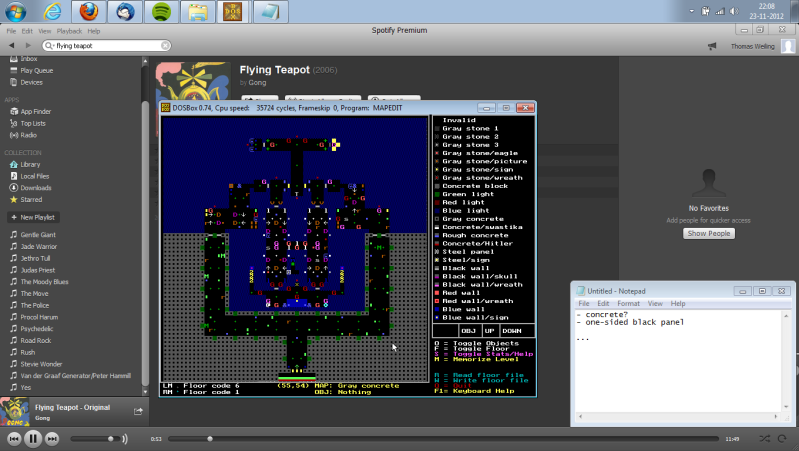Open App Finder in the sidebar

coord(36,111)
